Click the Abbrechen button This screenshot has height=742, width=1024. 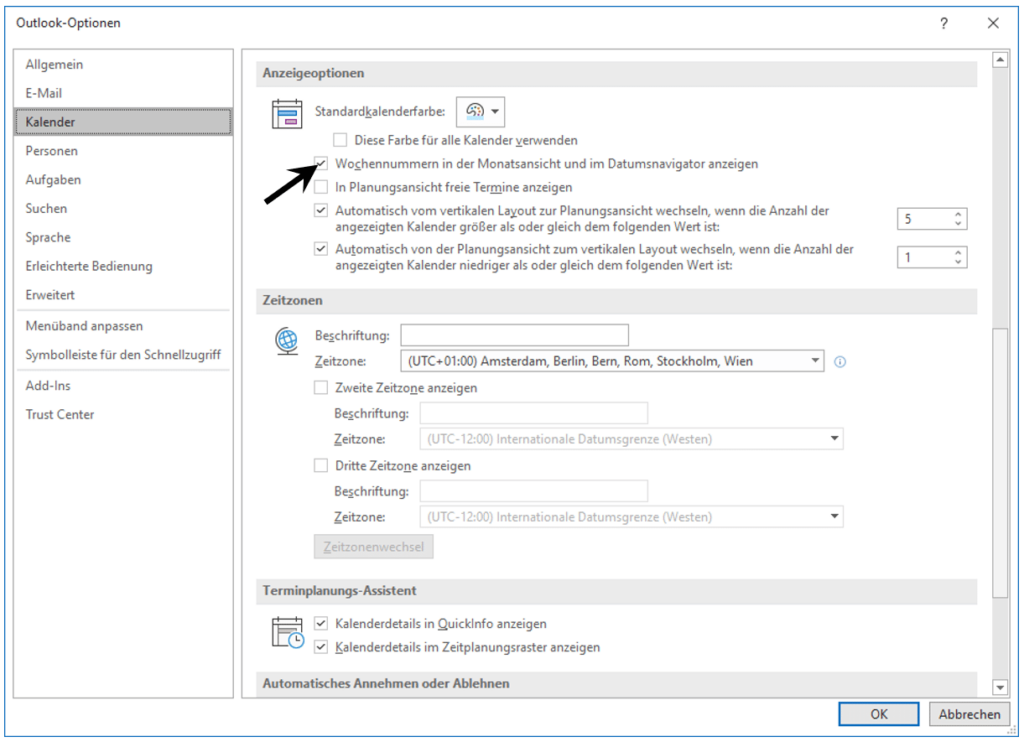pos(969,714)
